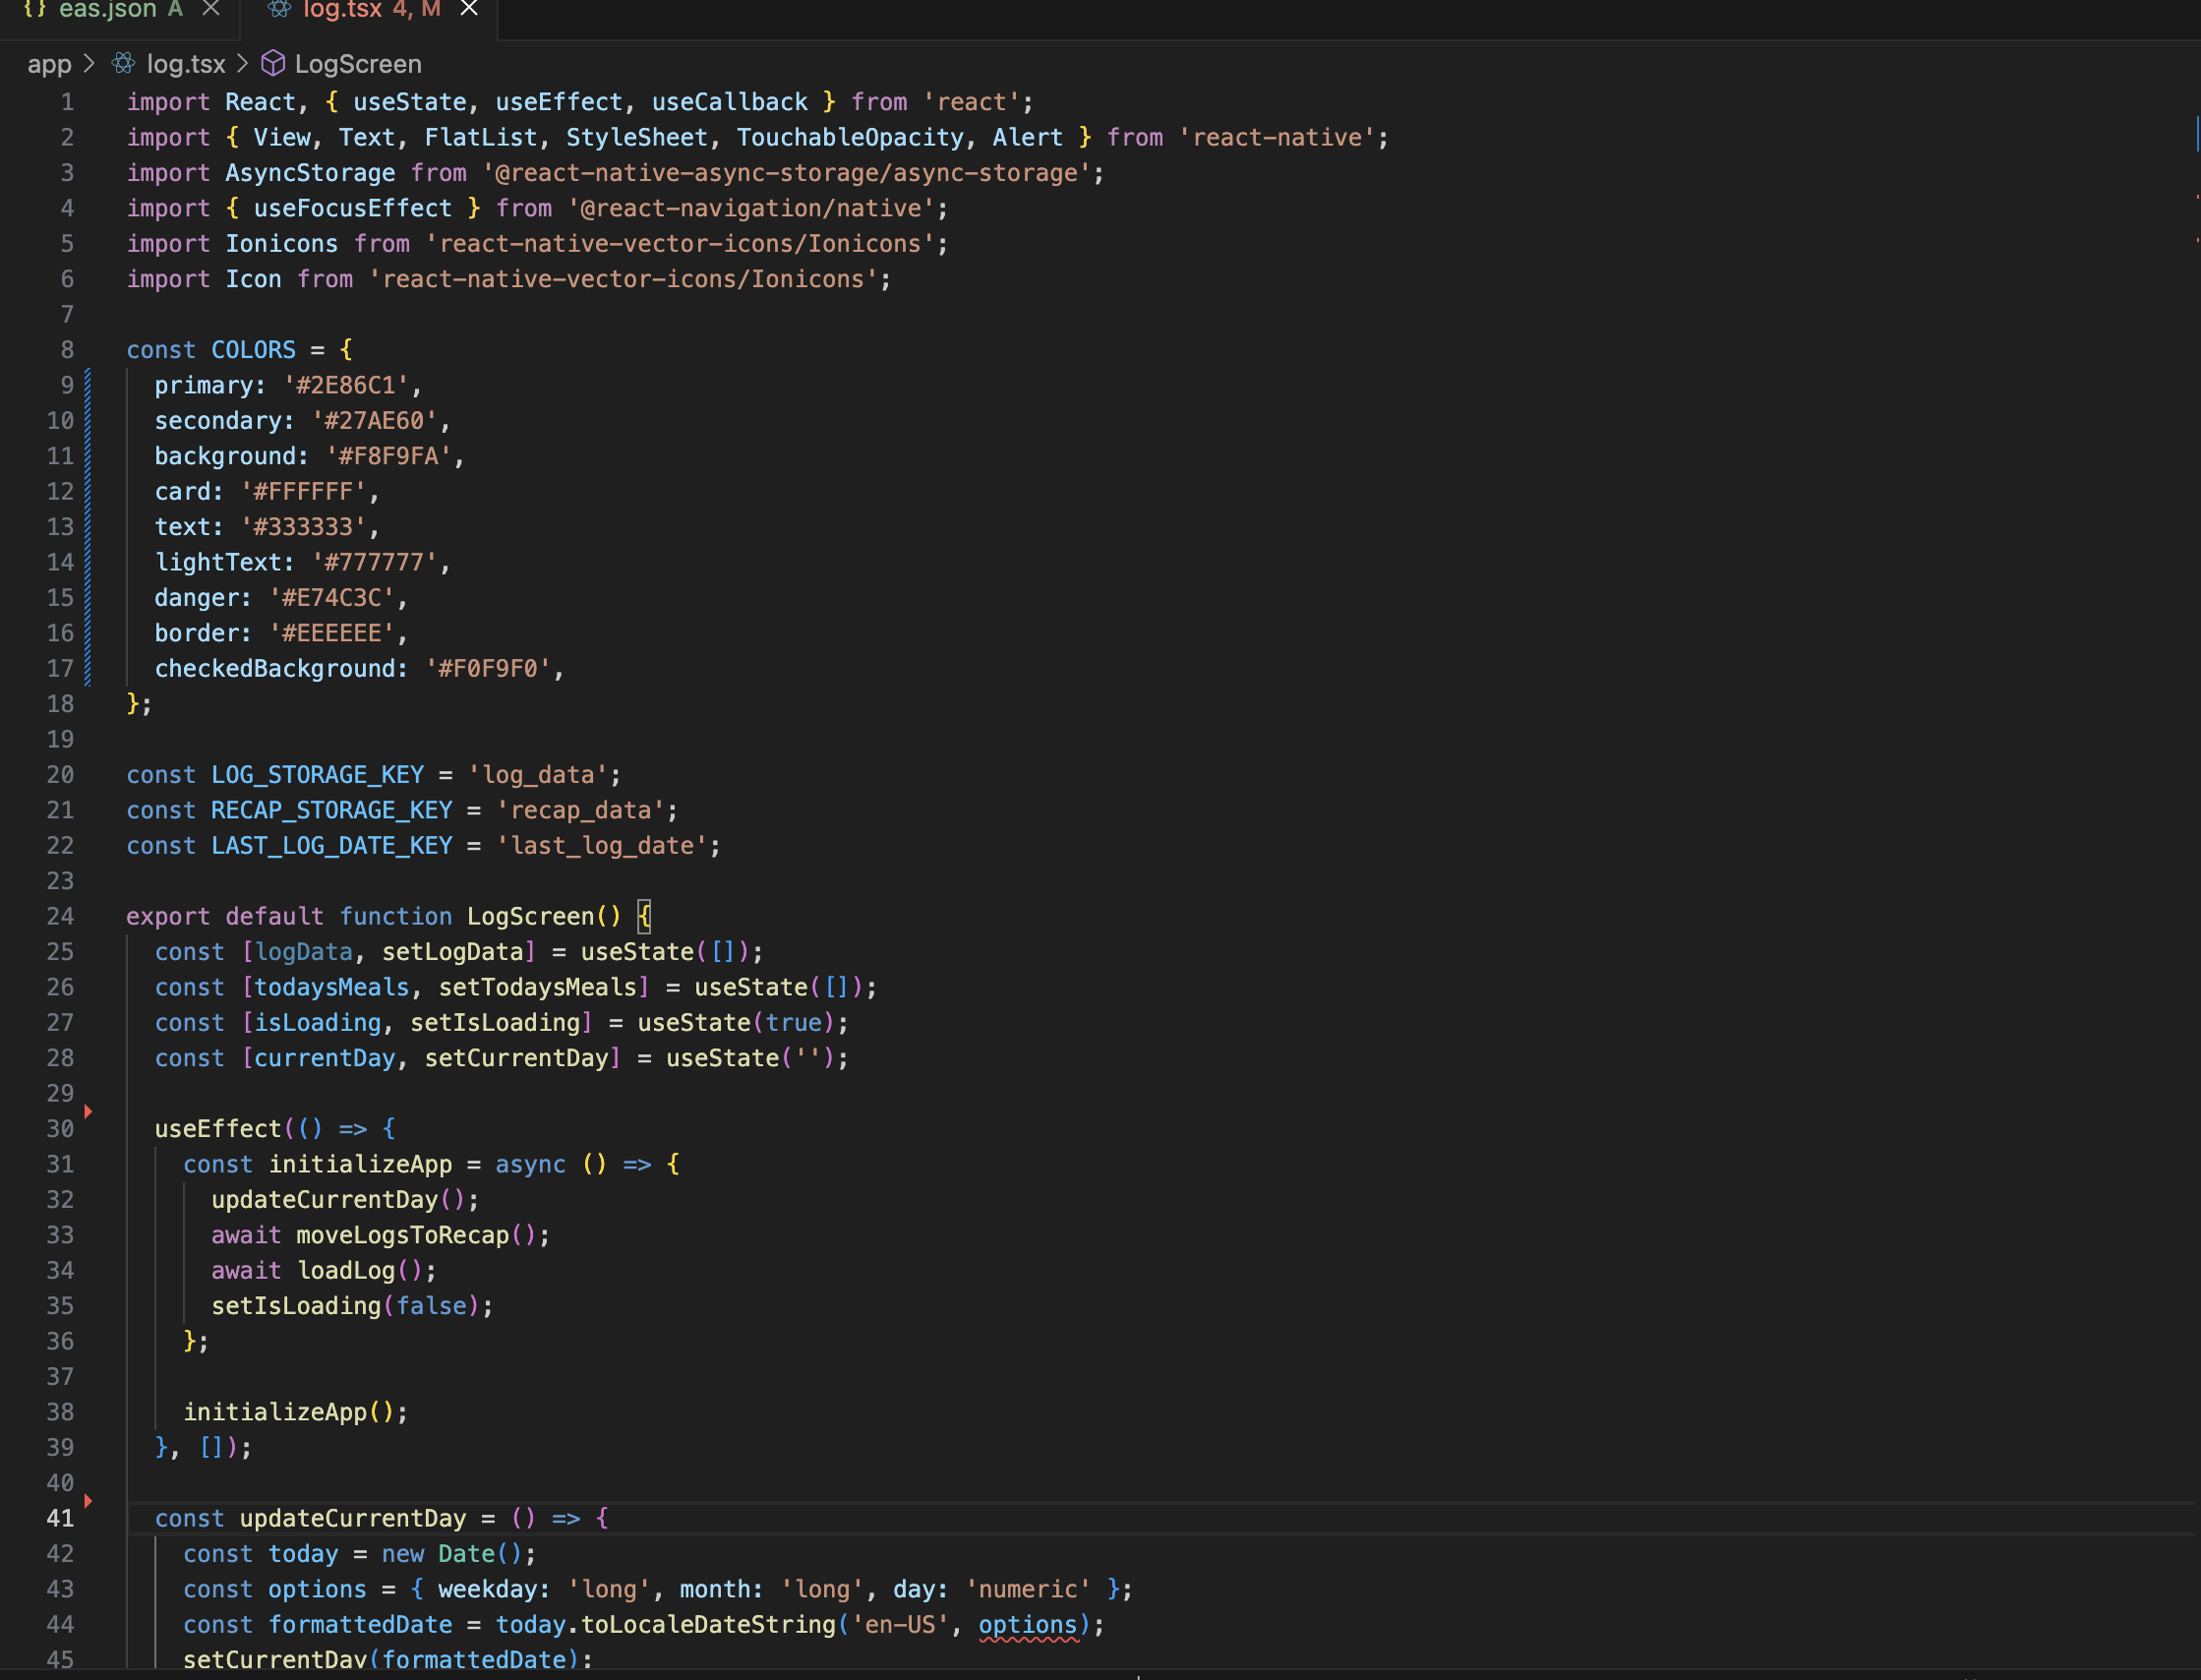The height and width of the screenshot is (1680, 2201).
Task: Click the blue marker in the overview ruler
Action: 2196,133
